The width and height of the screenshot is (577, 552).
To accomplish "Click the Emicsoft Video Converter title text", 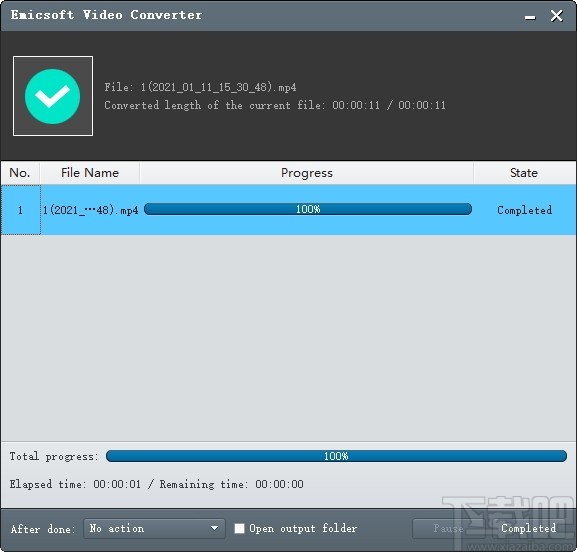I will pos(106,15).
